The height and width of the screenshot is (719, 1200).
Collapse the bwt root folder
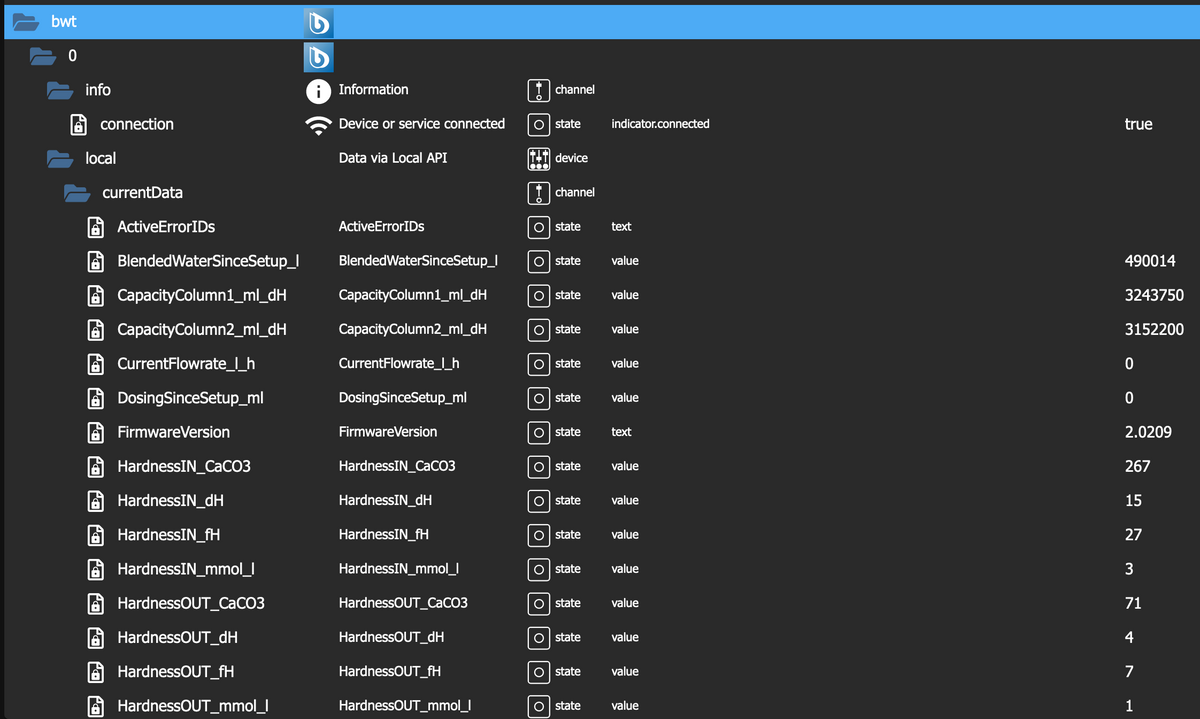26,22
